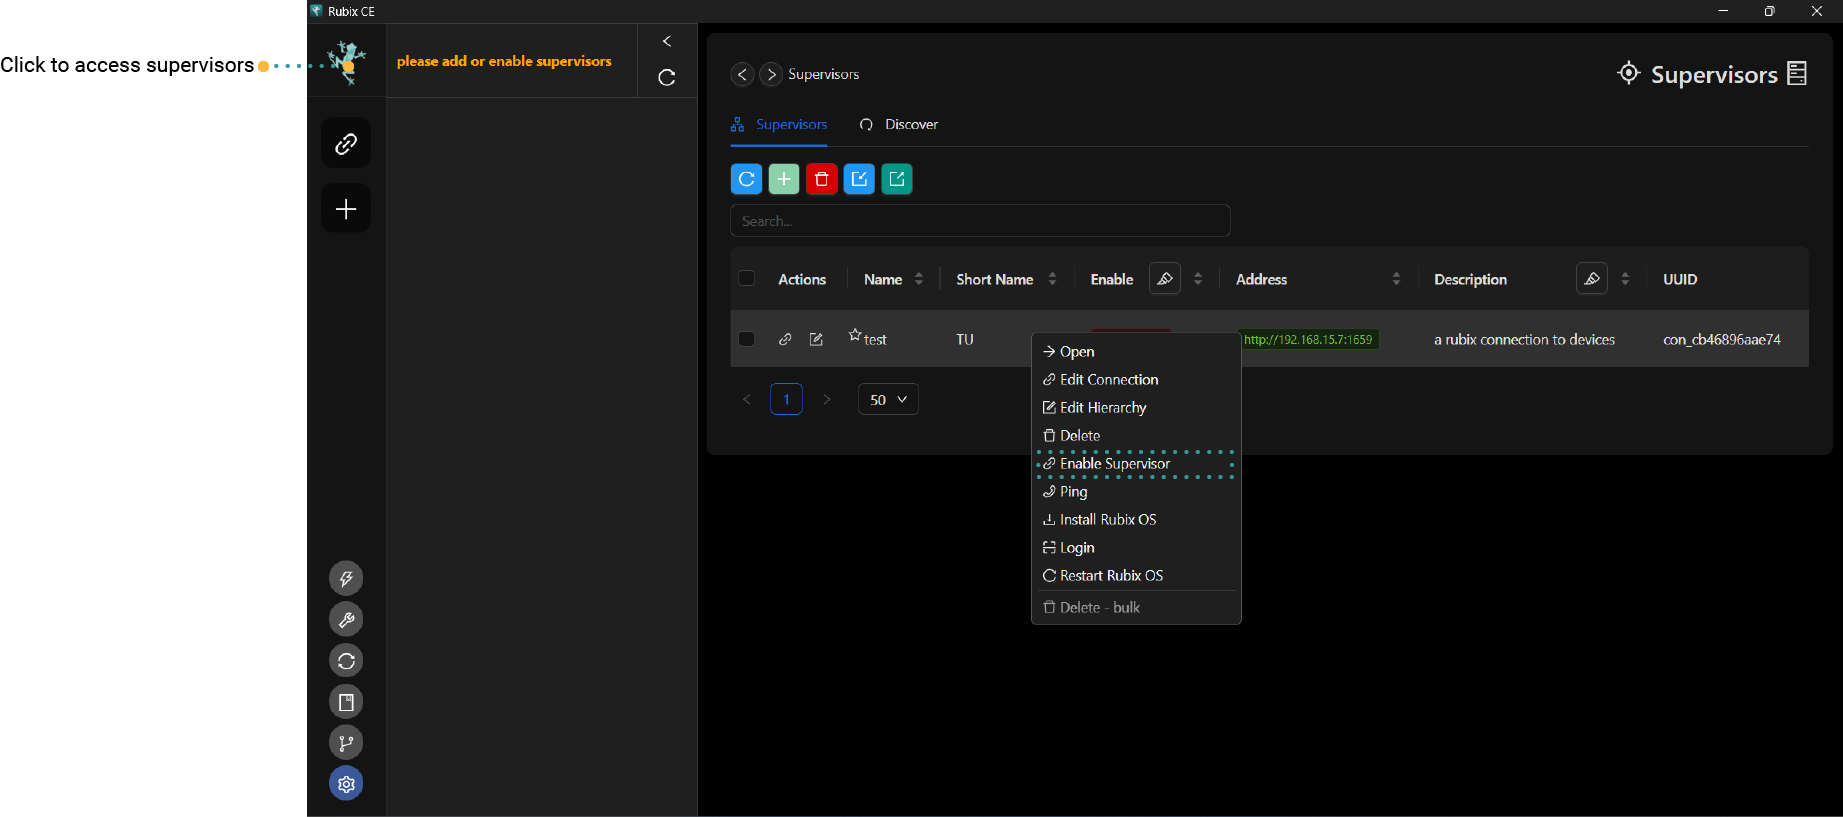Click the target icon beside Supervisors title
This screenshot has width=1843, height=817.
click(1628, 73)
